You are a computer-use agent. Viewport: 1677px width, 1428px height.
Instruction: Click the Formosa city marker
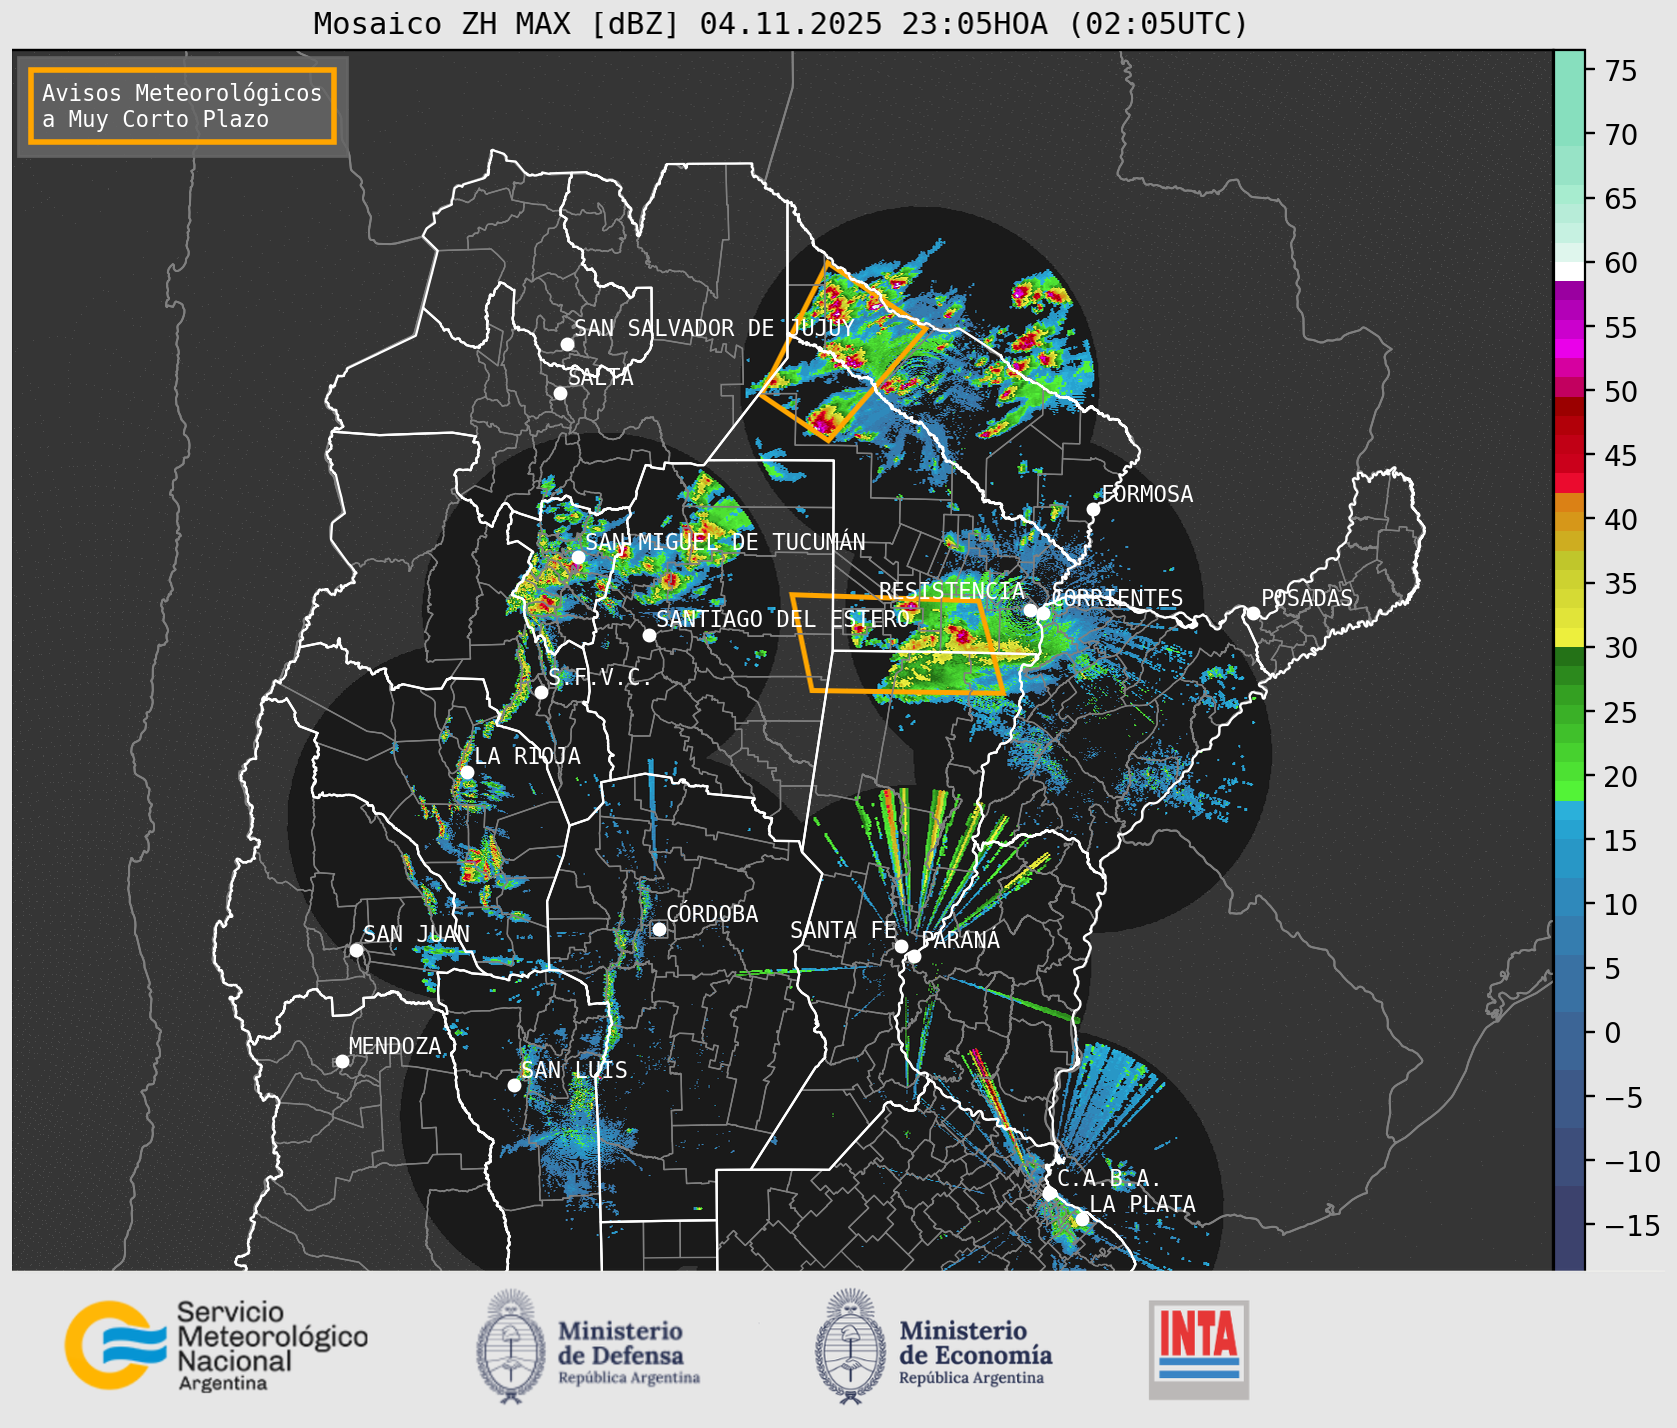coord(1093,509)
